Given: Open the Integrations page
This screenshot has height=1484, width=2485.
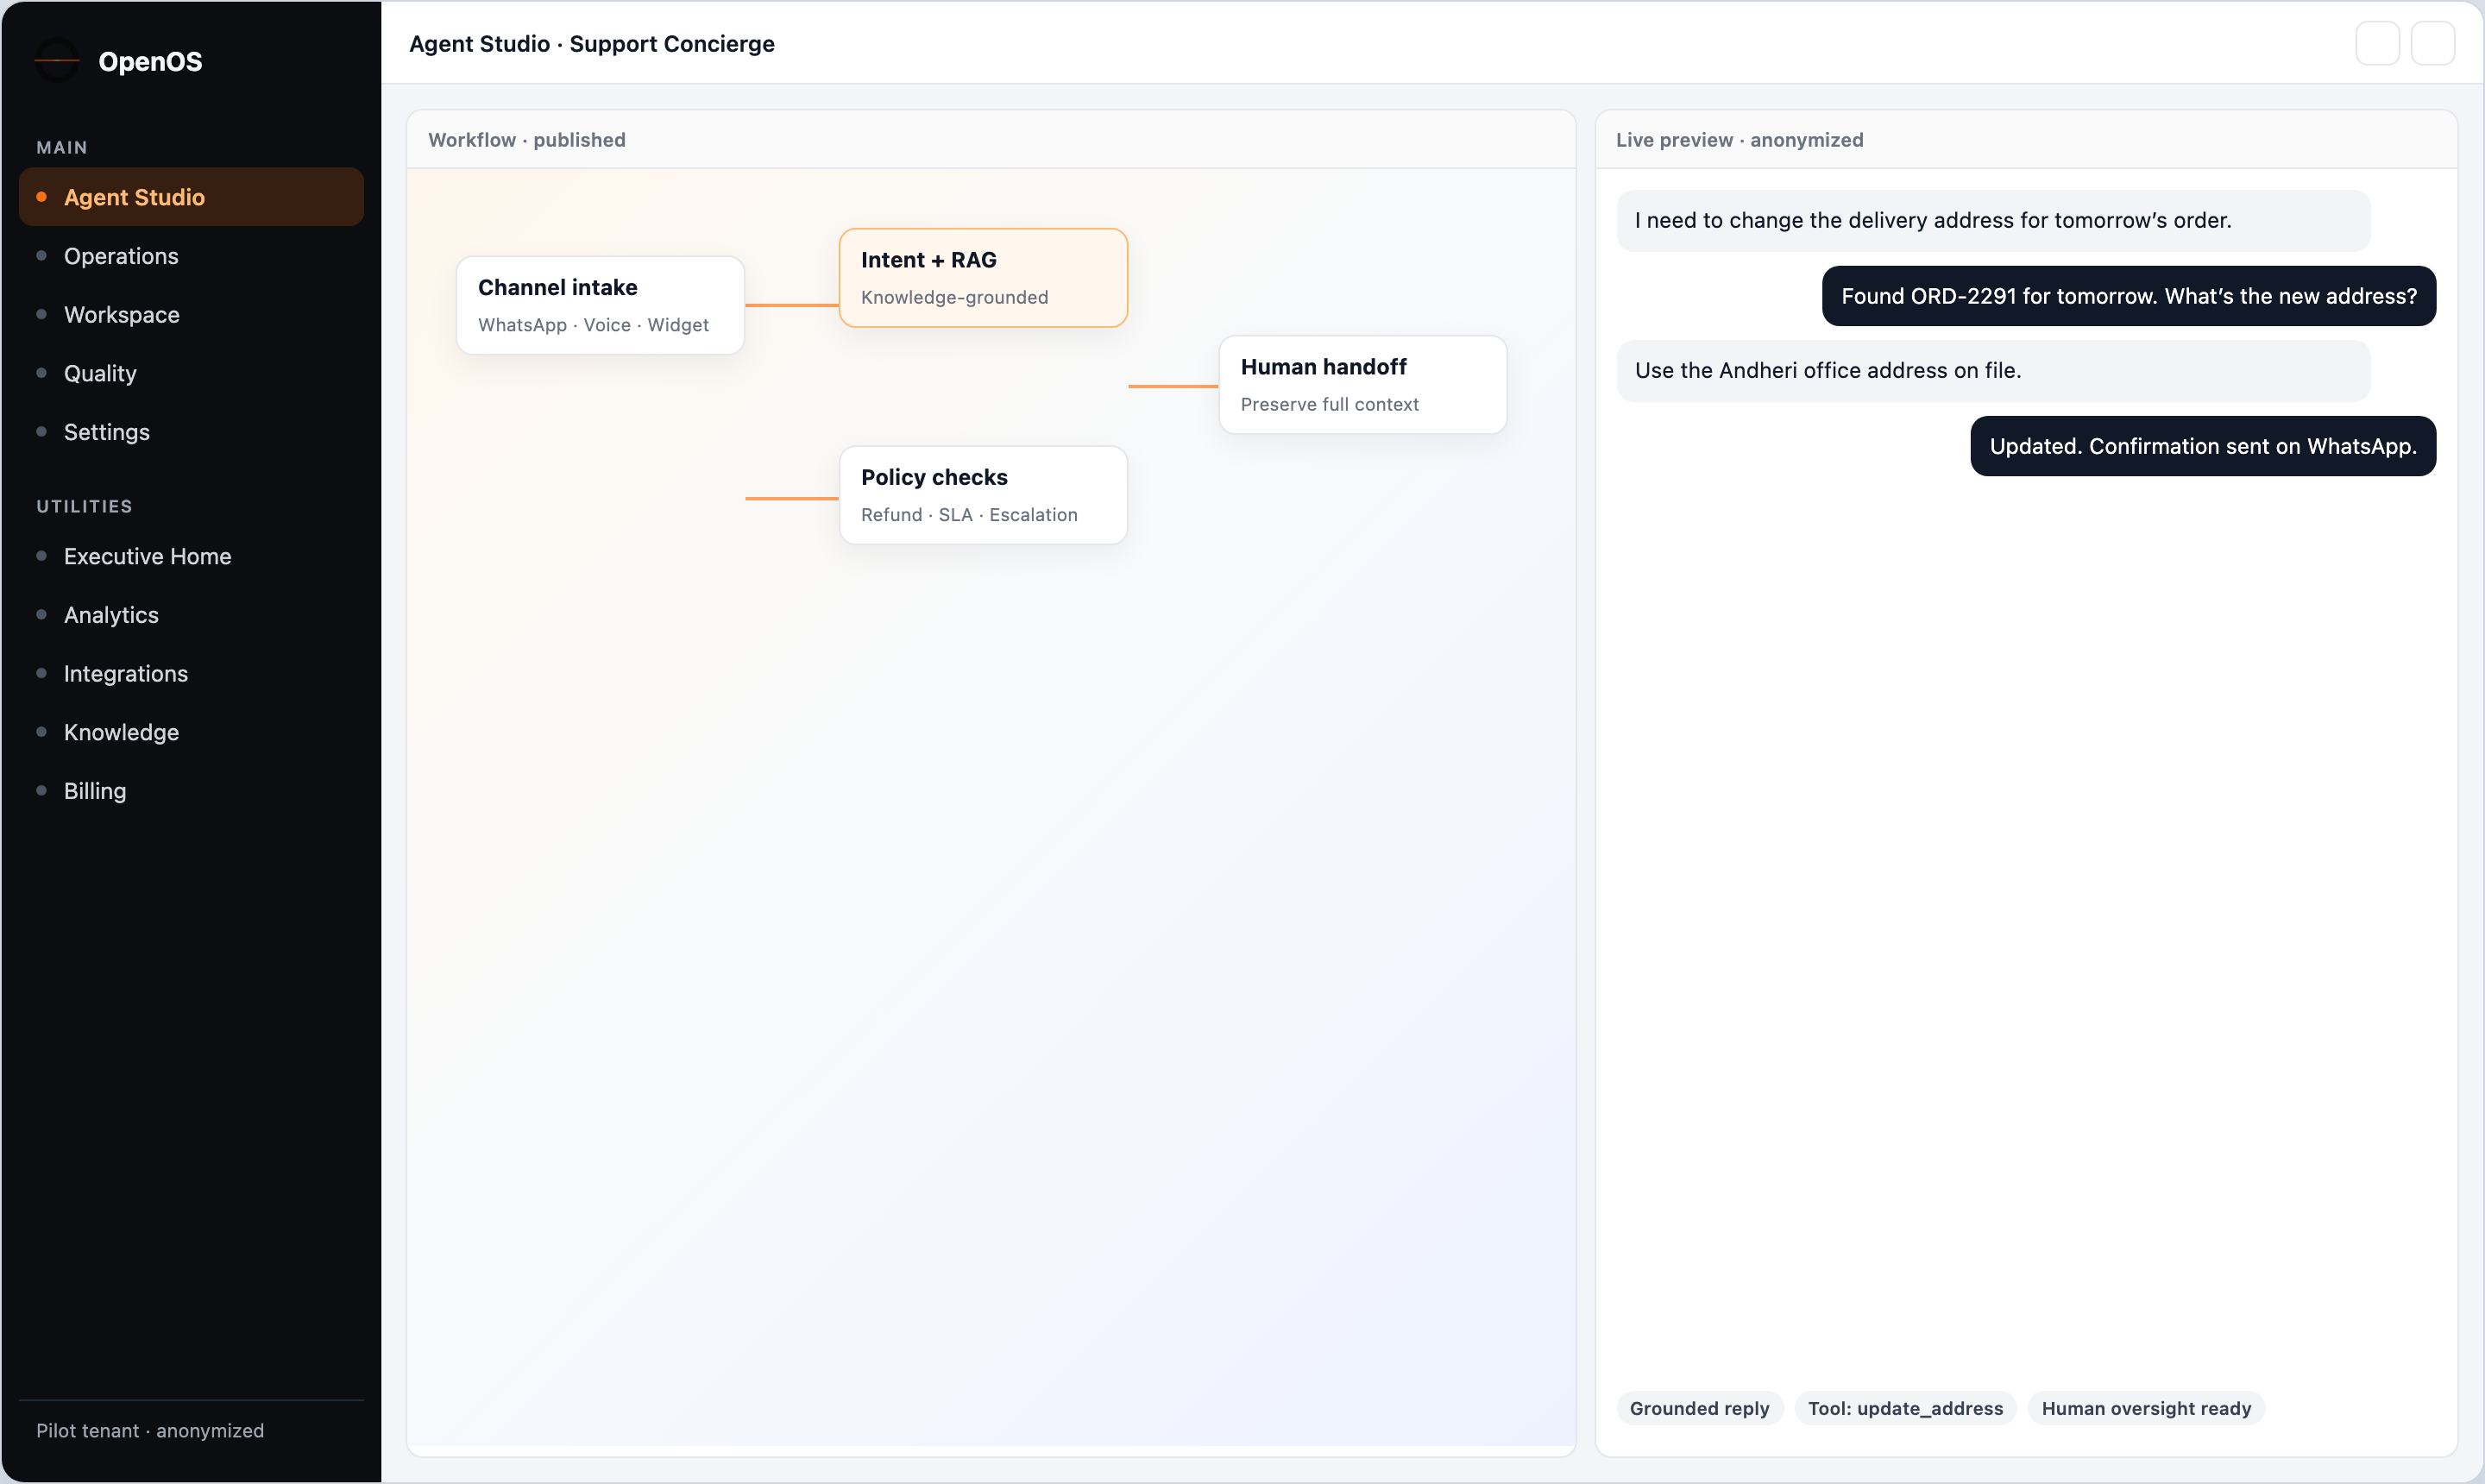Looking at the screenshot, I should click(x=191, y=673).
